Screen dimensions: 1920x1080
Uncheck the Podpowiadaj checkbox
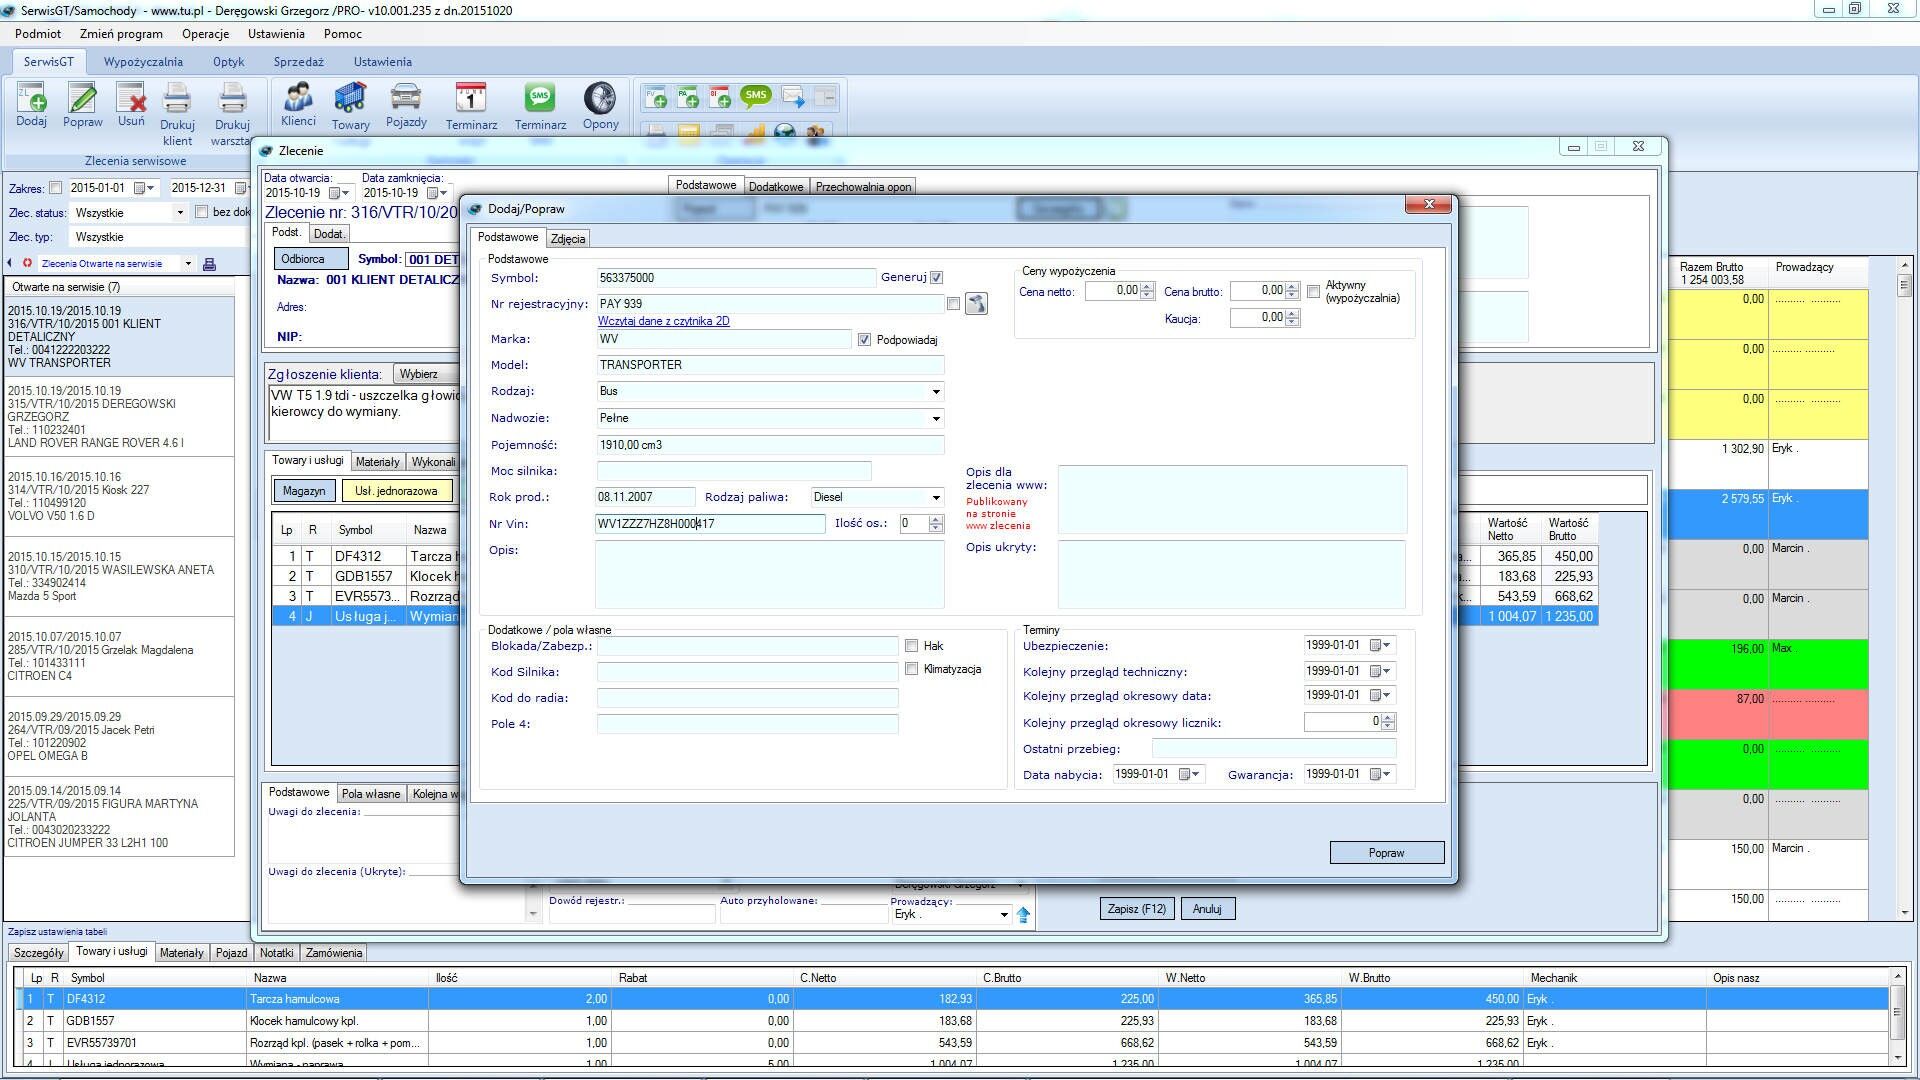[x=865, y=340]
